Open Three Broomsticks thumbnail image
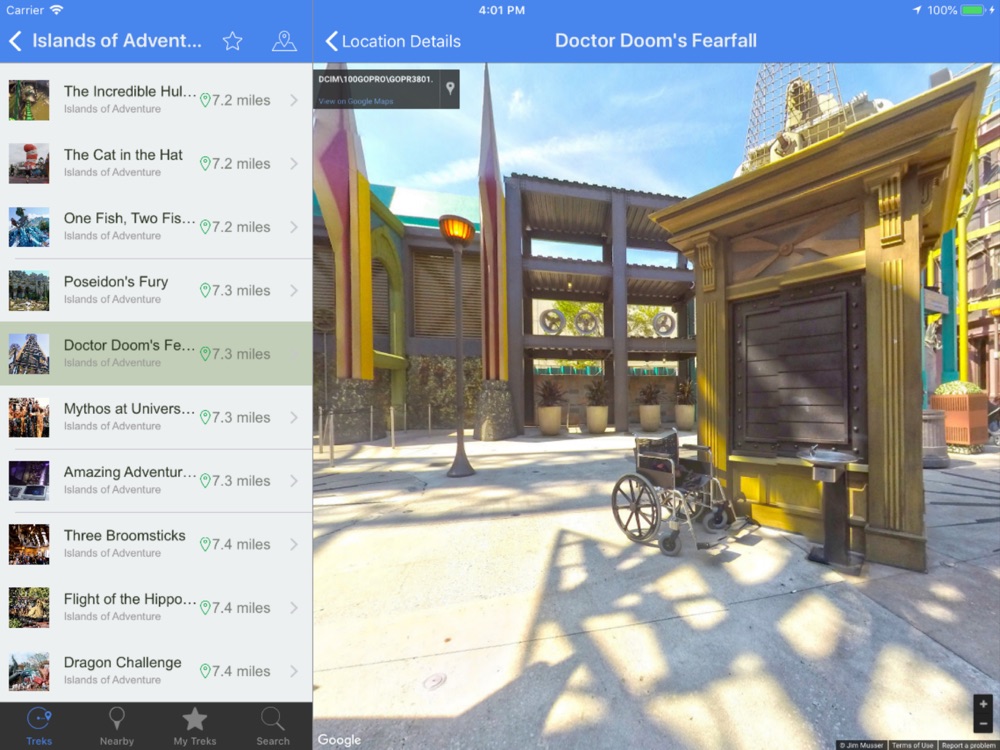This screenshot has width=1000, height=750. tap(29, 544)
